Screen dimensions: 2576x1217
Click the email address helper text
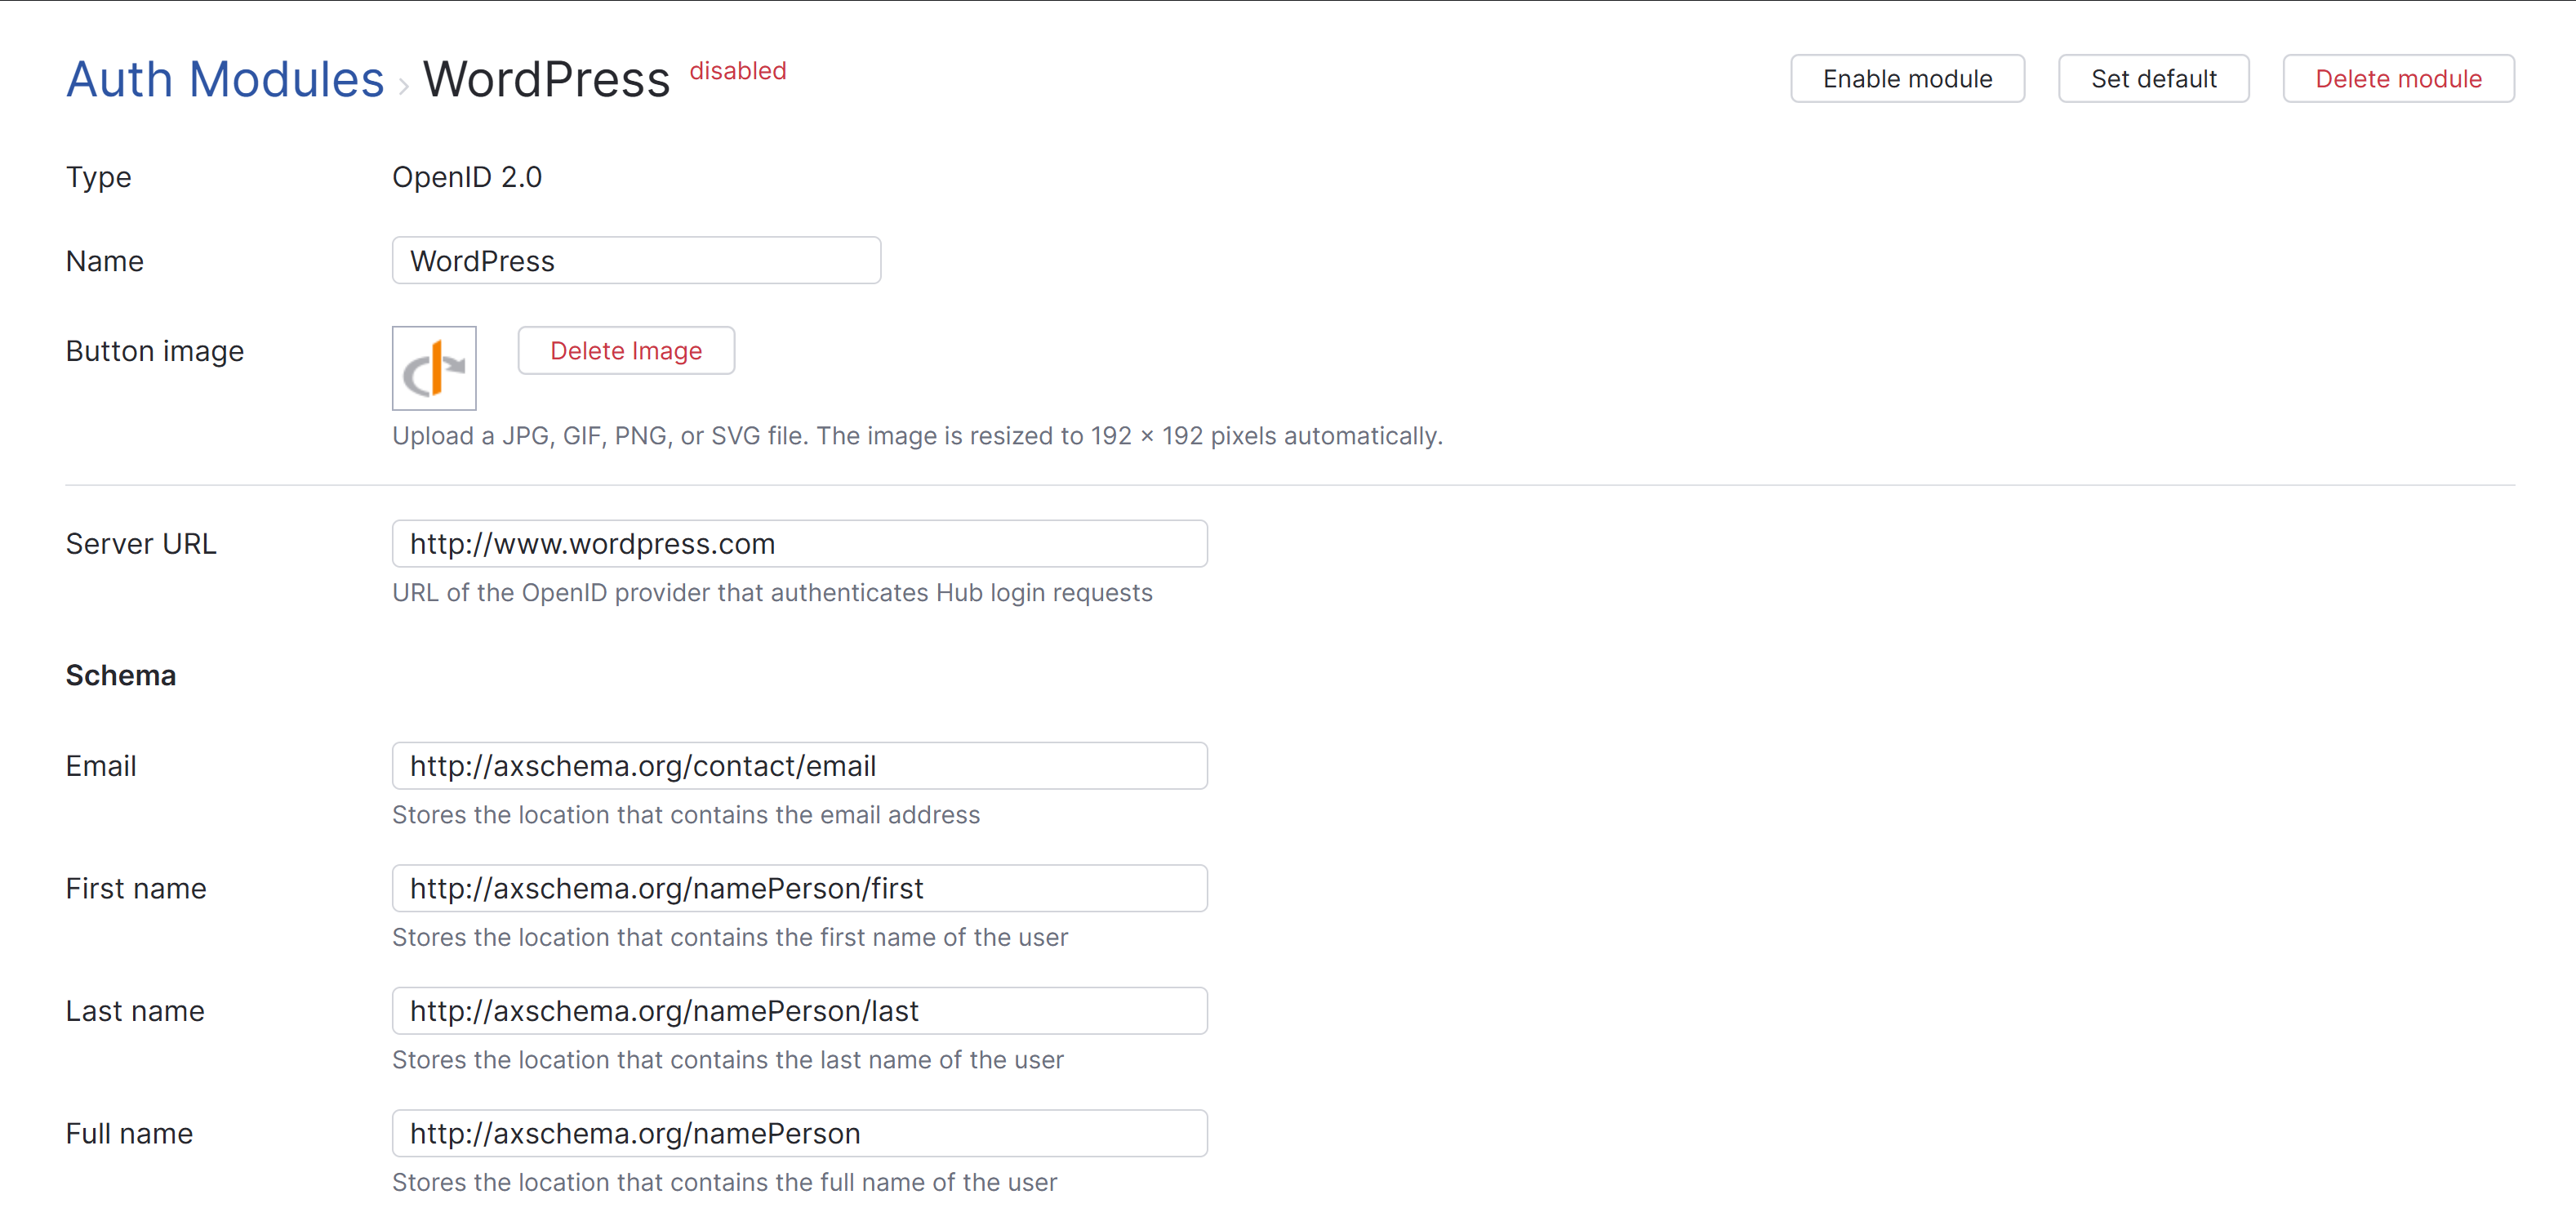coord(685,815)
